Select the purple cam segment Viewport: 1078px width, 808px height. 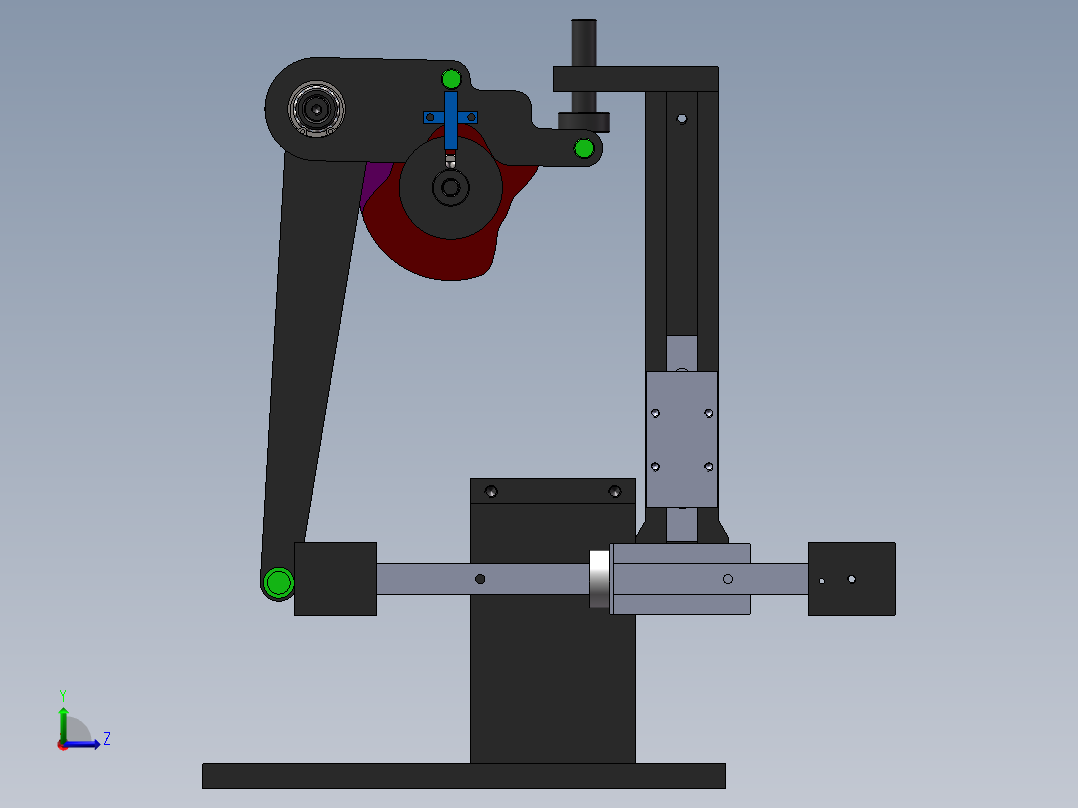(375, 182)
